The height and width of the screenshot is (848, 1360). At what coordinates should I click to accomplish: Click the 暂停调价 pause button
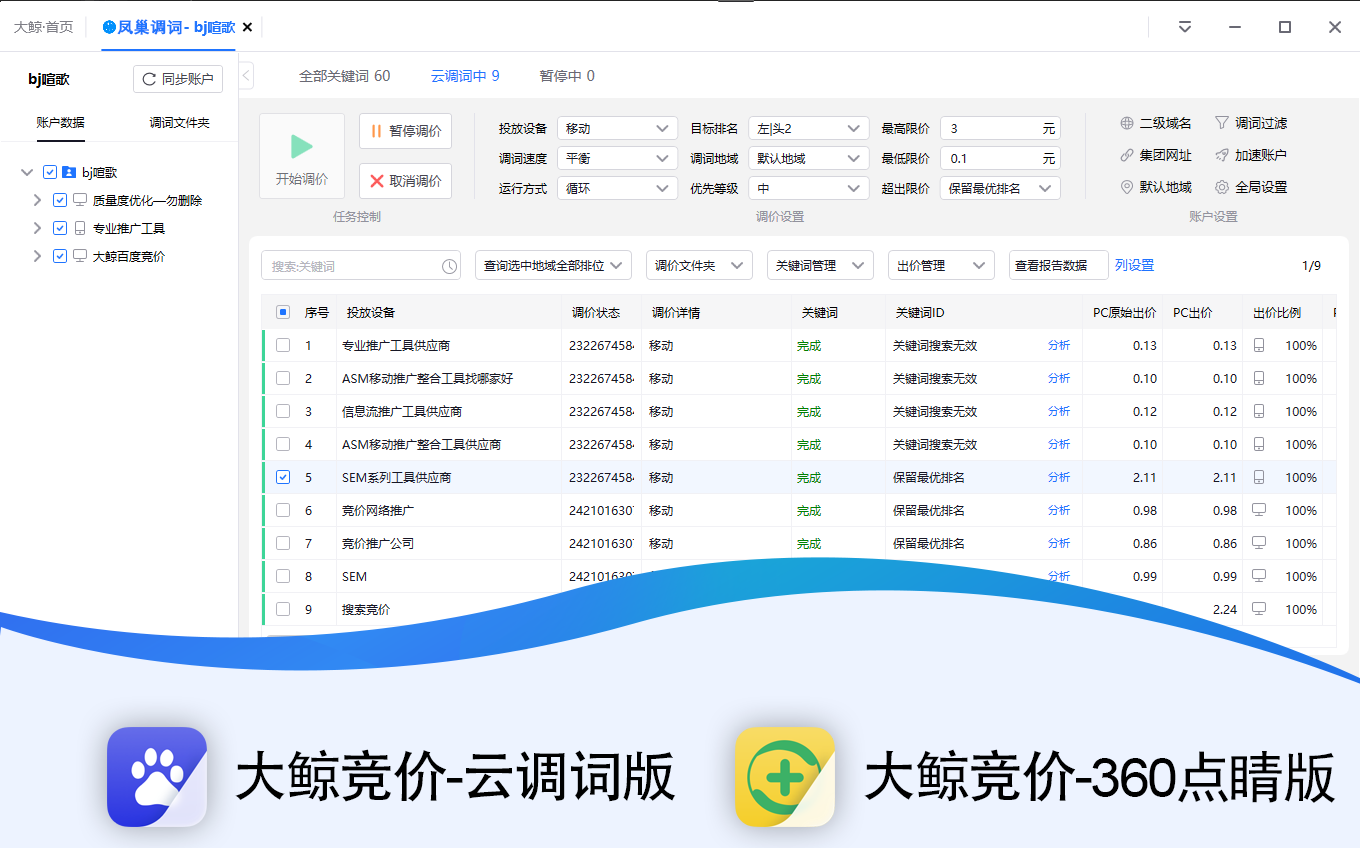pos(405,131)
